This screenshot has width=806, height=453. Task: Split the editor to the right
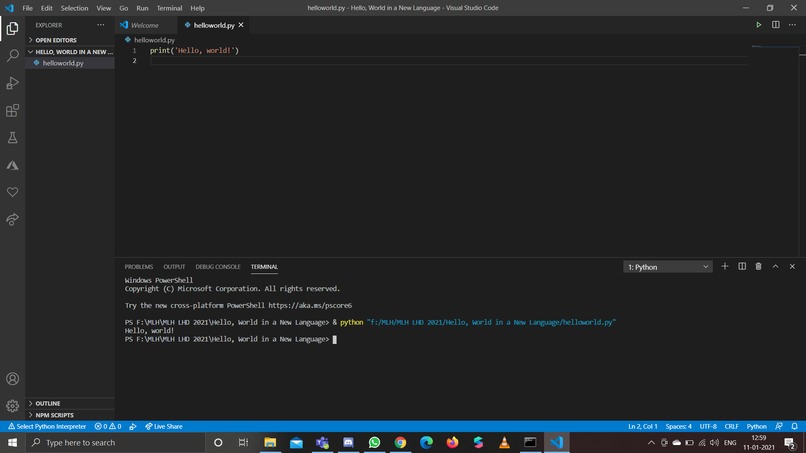775,25
